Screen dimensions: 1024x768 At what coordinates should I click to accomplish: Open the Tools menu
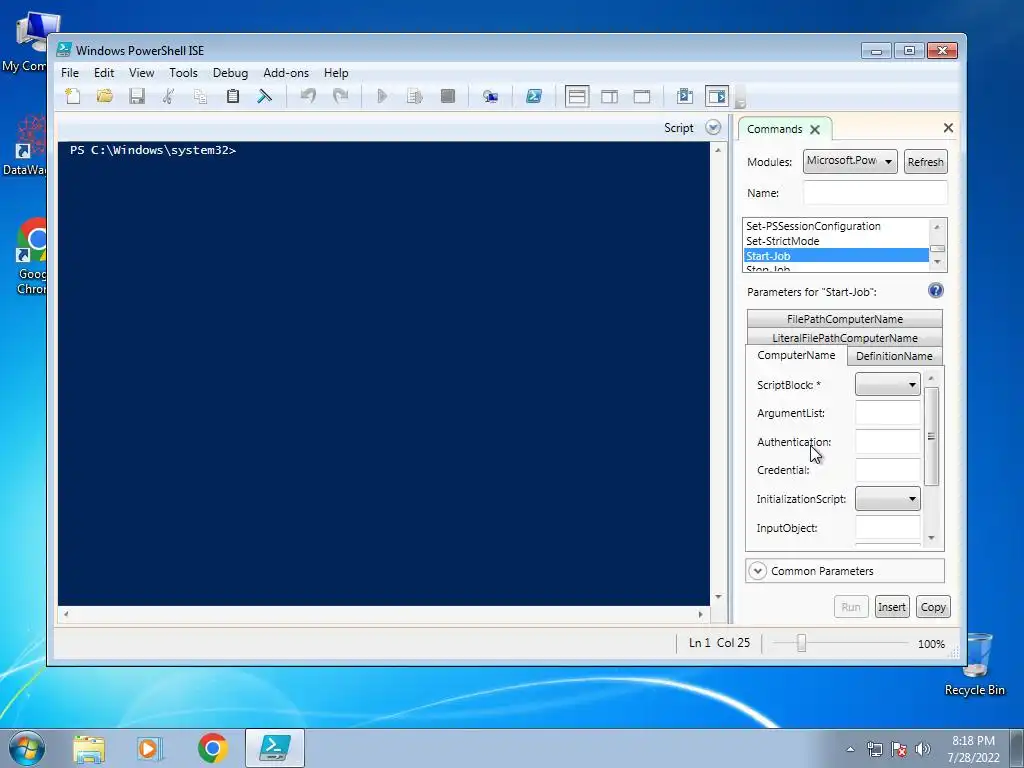tap(183, 72)
